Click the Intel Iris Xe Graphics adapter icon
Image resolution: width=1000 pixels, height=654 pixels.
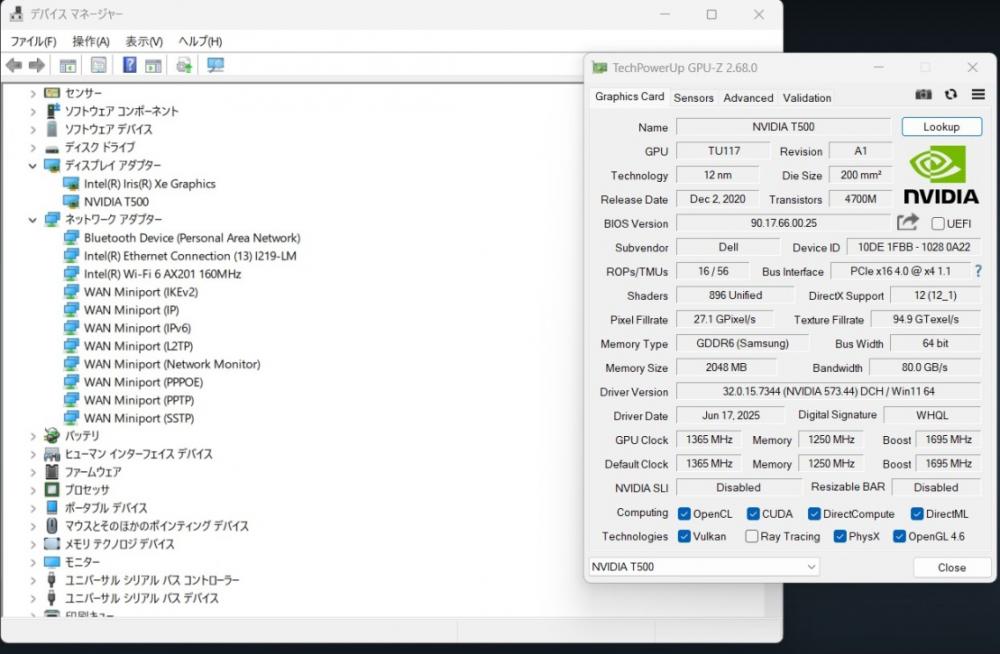click(x=71, y=184)
